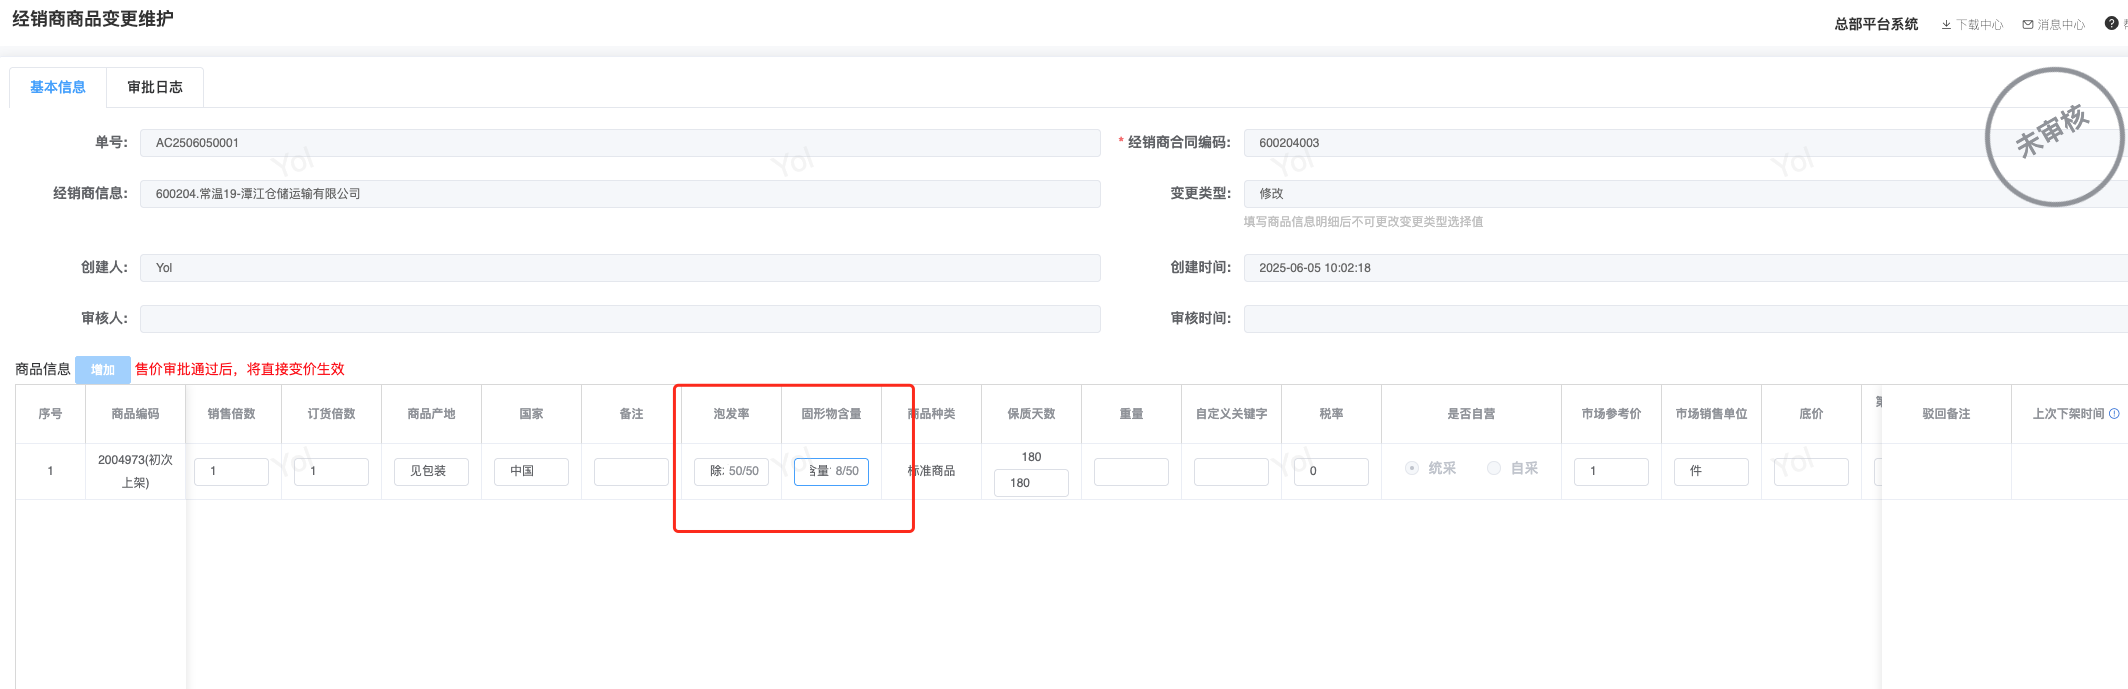Viewport: 2128px width, 689px height.
Task: Click the page title 经销商商品变更维护
Action: coord(93,19)
